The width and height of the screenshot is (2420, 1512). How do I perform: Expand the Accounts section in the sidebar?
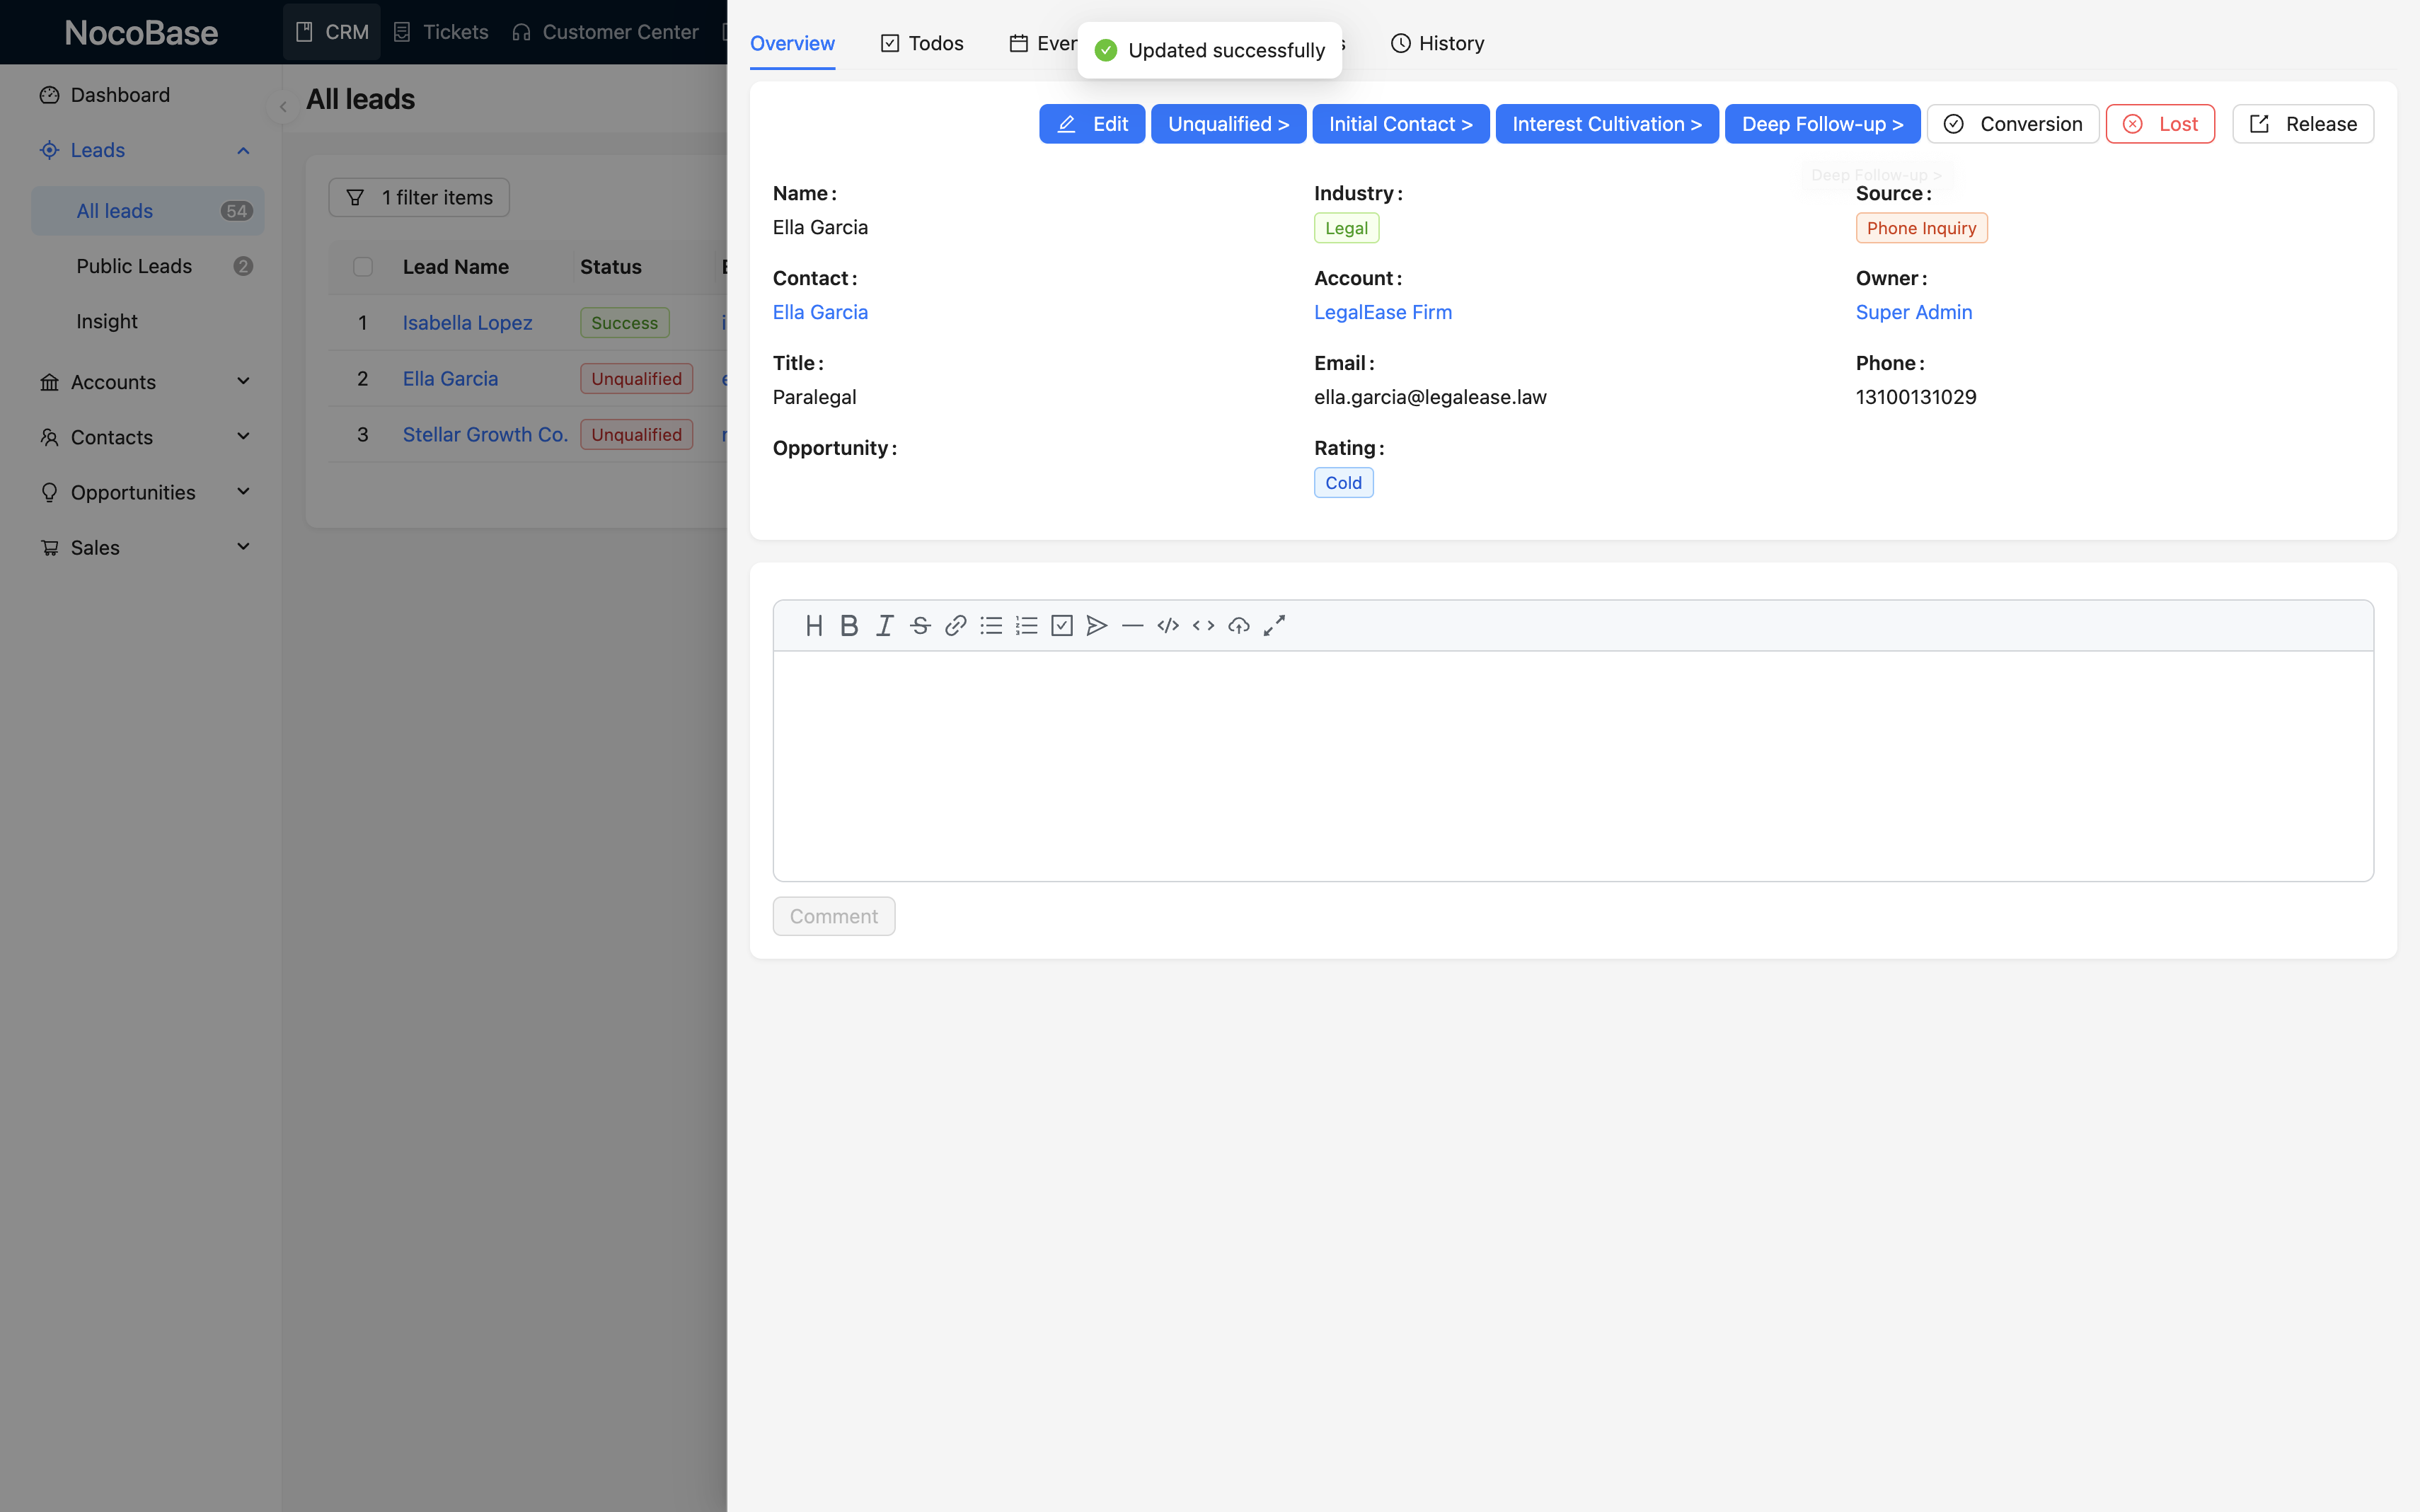(243, 381)
